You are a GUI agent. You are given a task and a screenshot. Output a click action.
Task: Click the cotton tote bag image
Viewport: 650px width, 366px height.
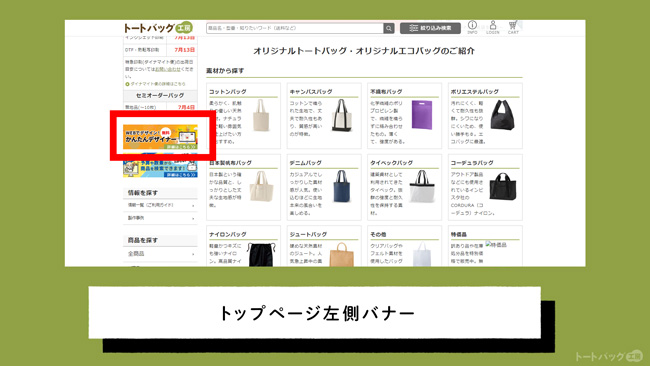point(261,115)
